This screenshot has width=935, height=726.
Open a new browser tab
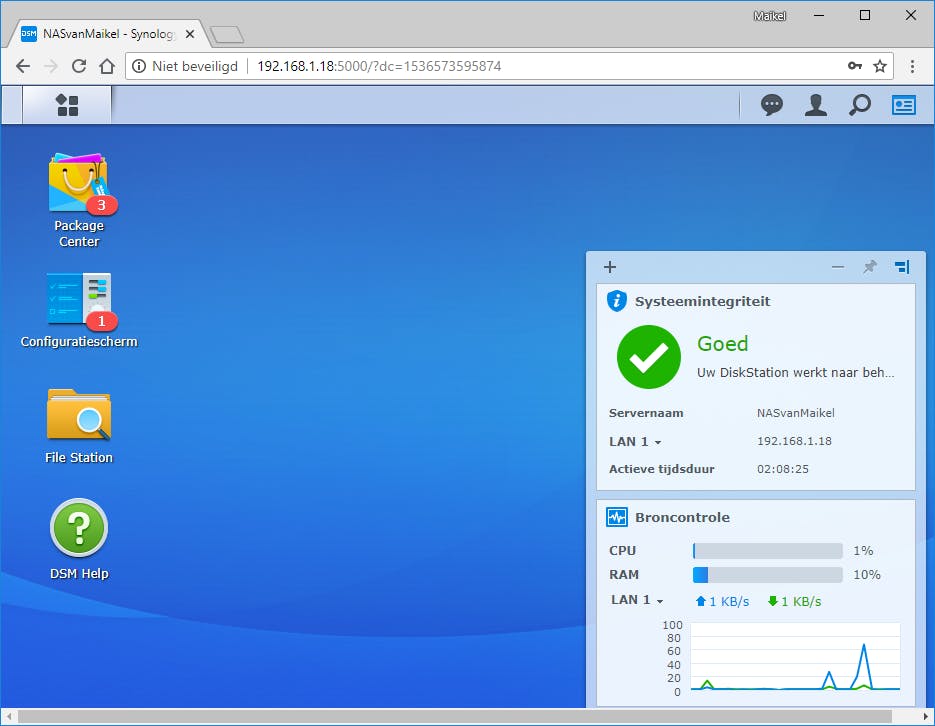coord(227,35)
